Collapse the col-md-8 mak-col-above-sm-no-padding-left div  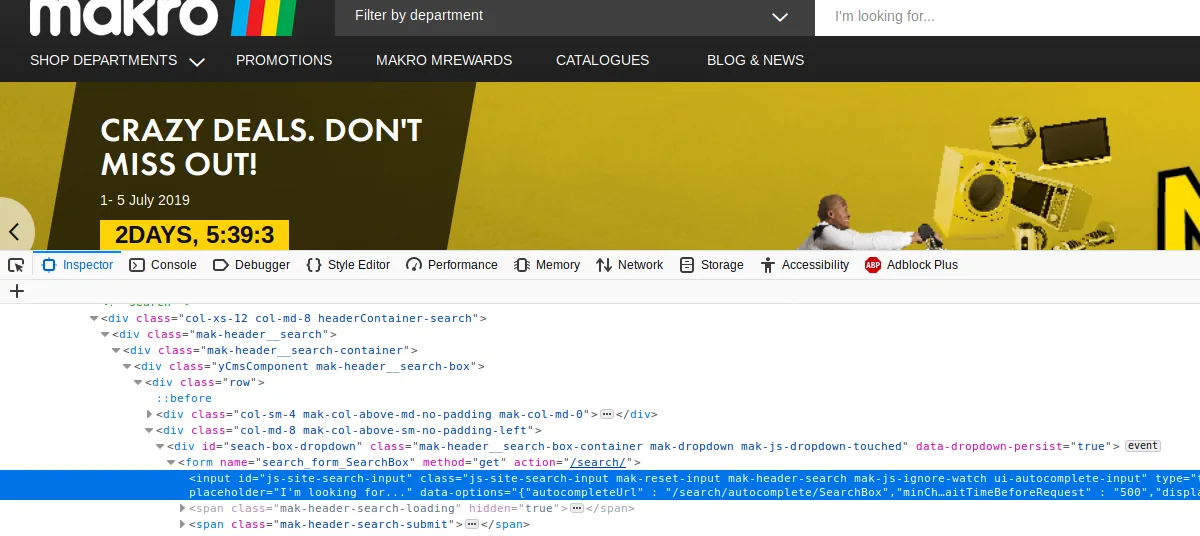149,430
